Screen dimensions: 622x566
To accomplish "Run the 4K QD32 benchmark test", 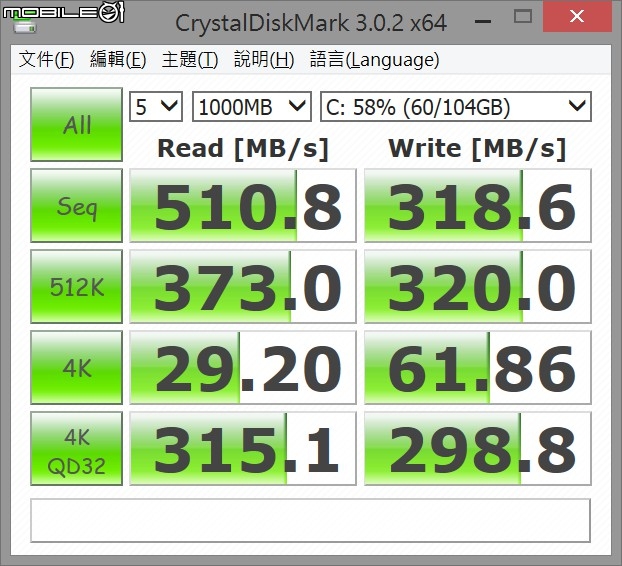I will coord(77,449).
